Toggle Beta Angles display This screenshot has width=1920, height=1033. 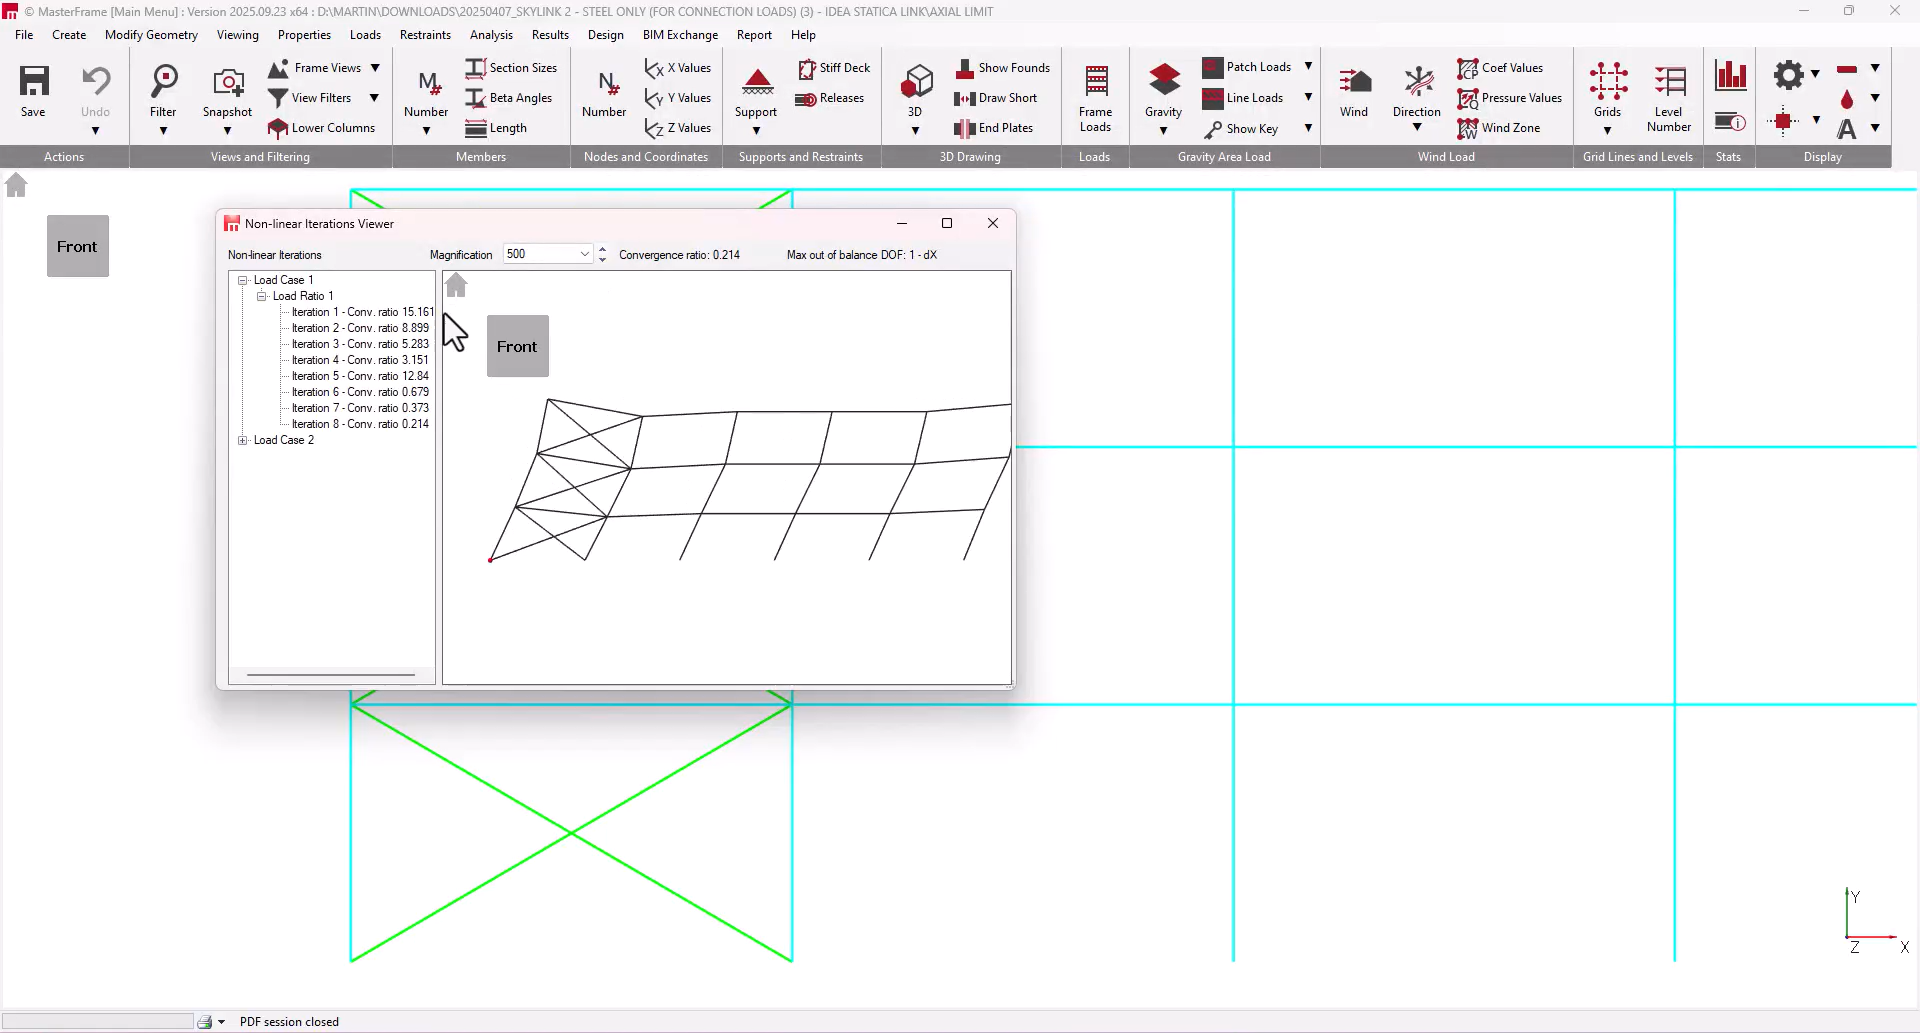509,98
